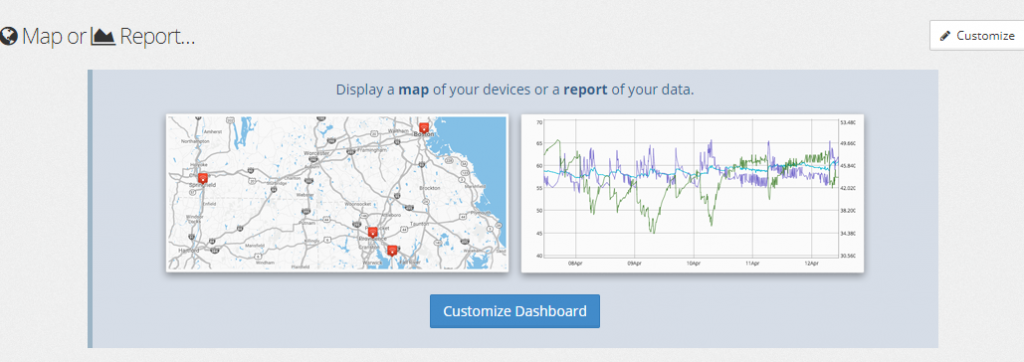Viewport: 1024px width, 362px height.
Task: Click the Customize Dashboard button
Action: (x=515, y=311)
